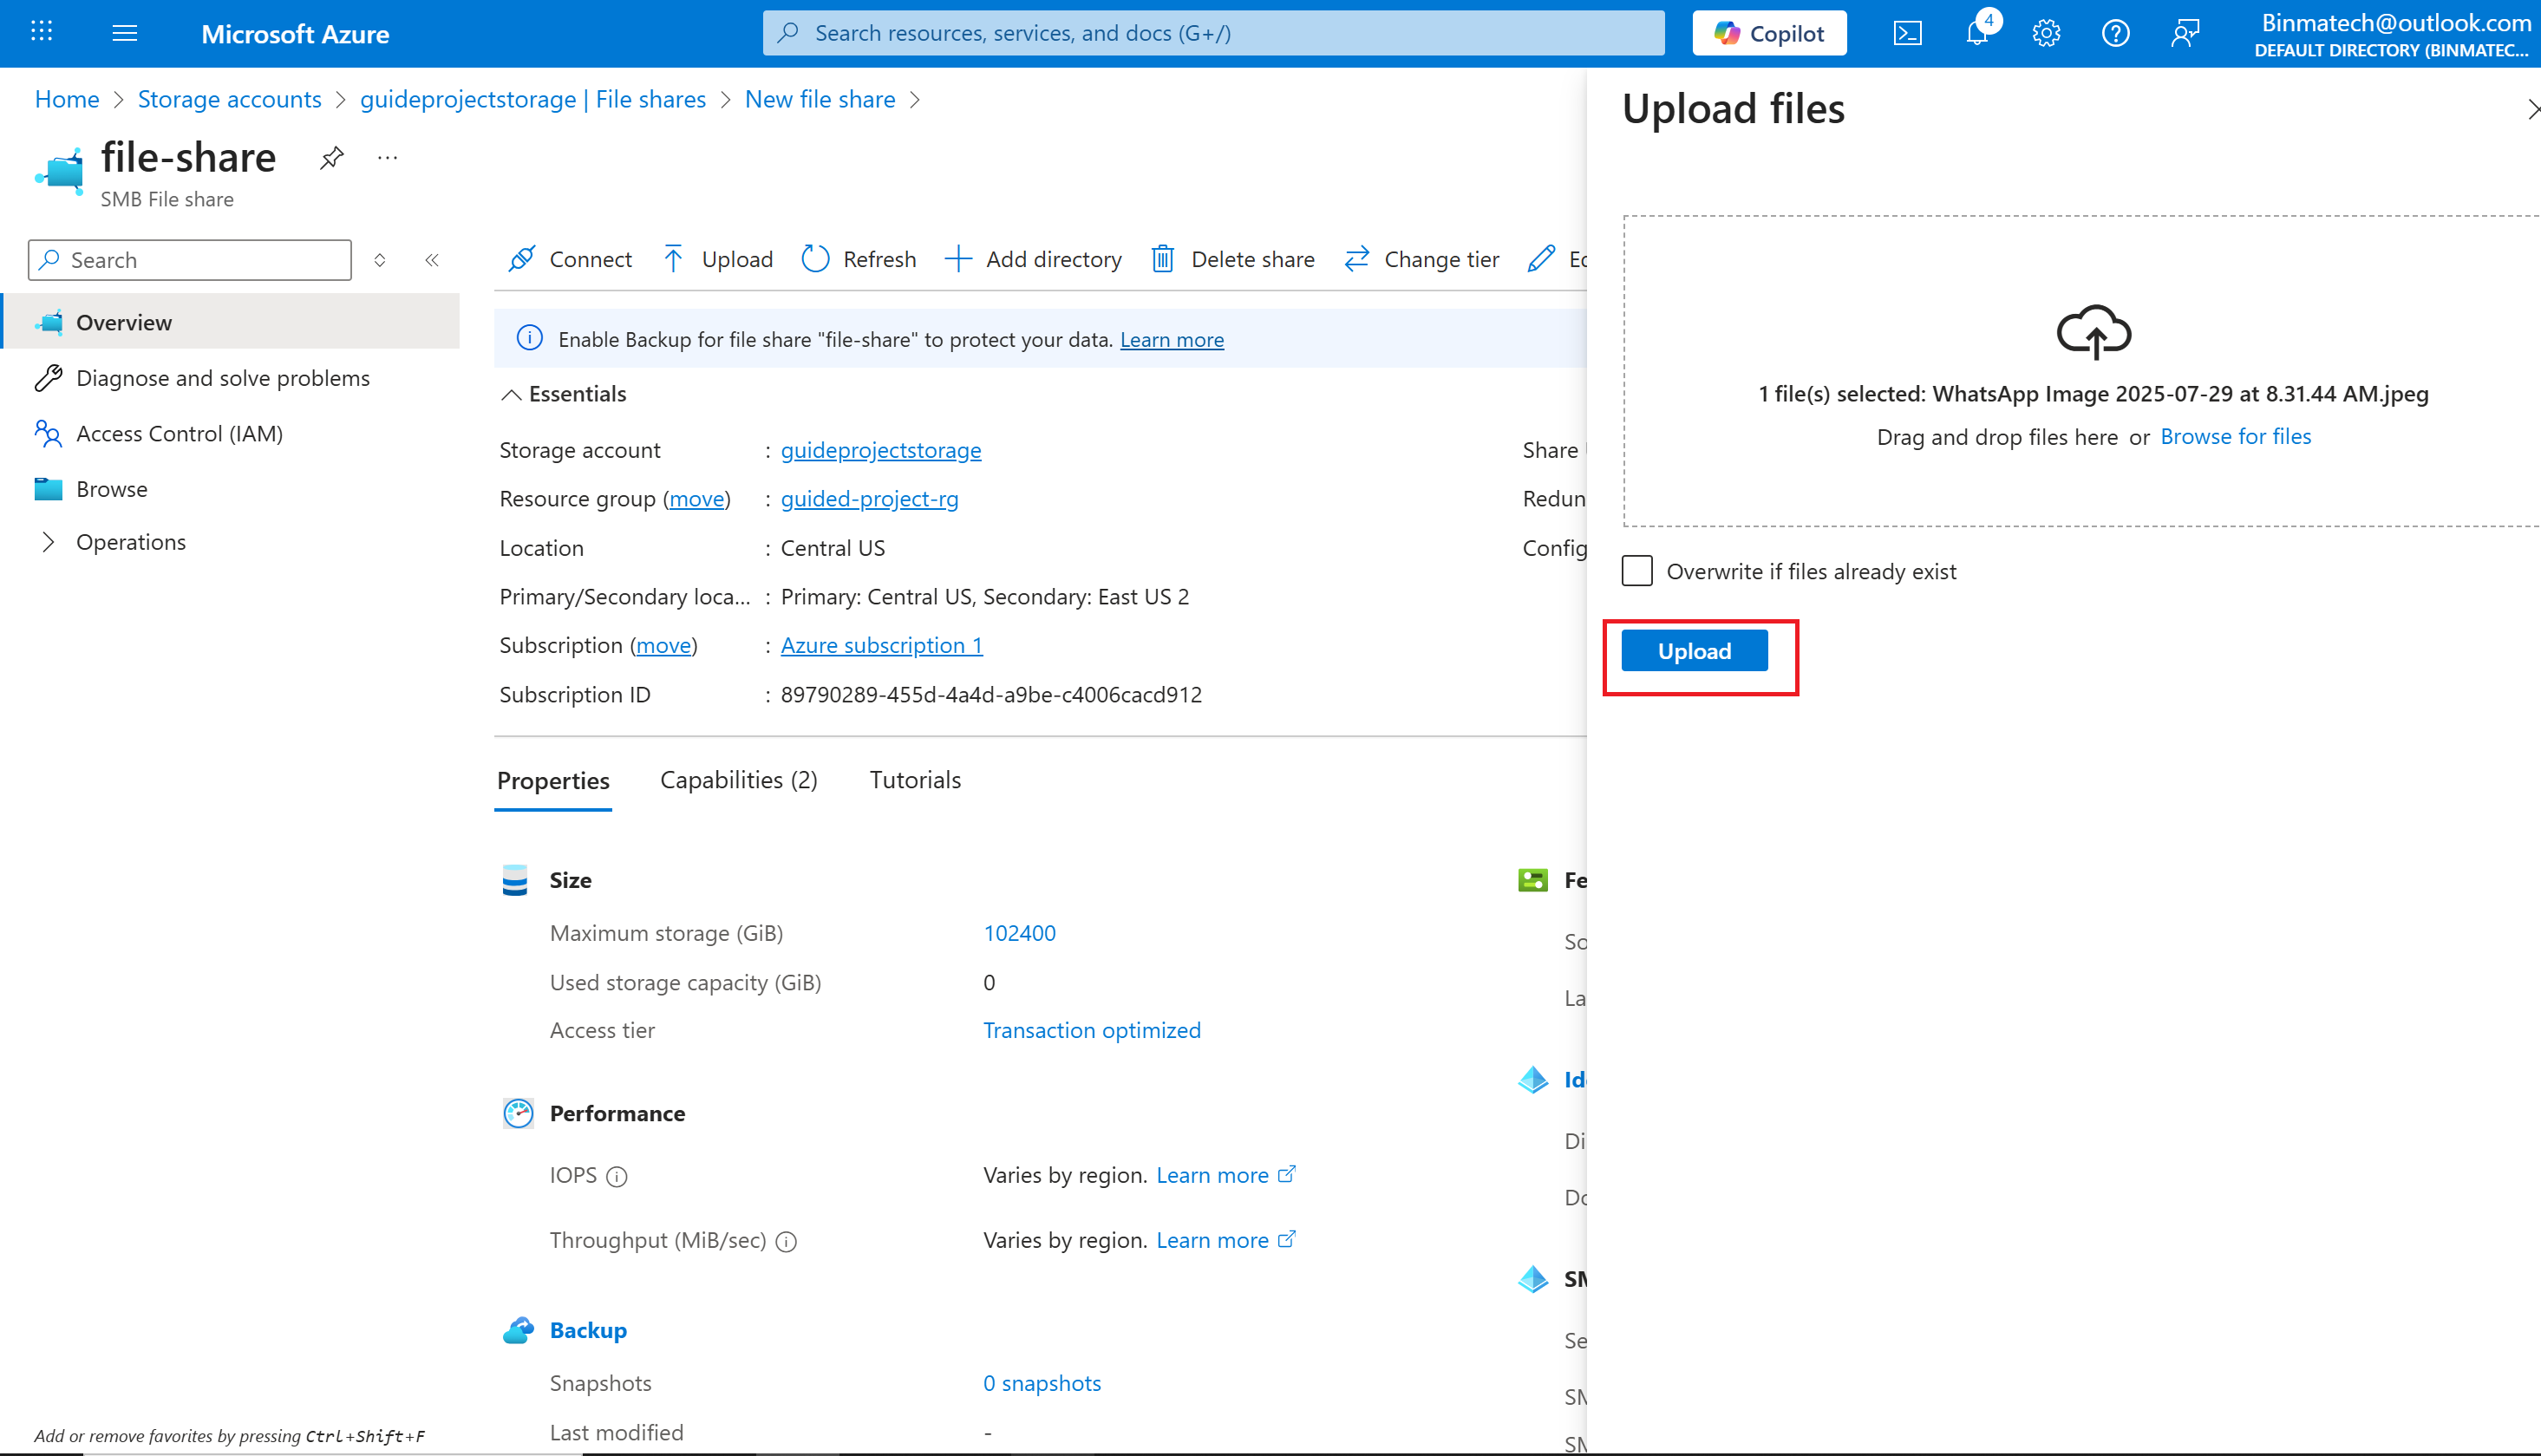Expand the Operations menu group

pyautogui.click(x=48, y=542)
